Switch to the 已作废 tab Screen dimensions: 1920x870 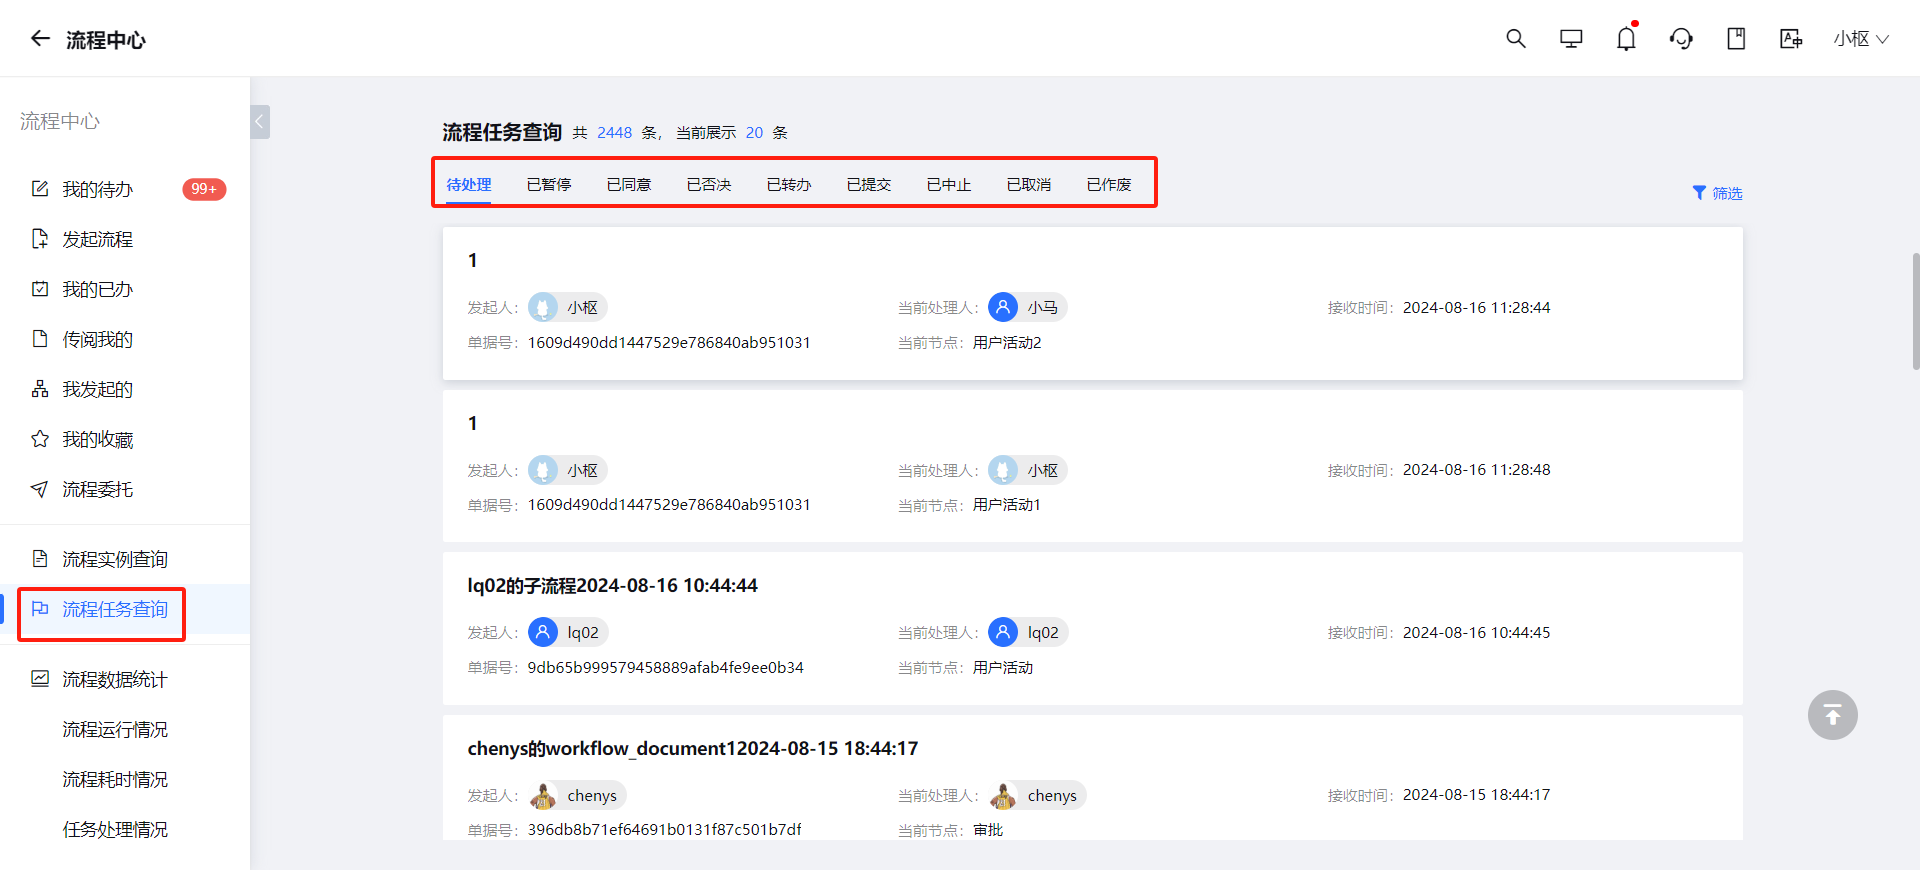click(1109, 185)
